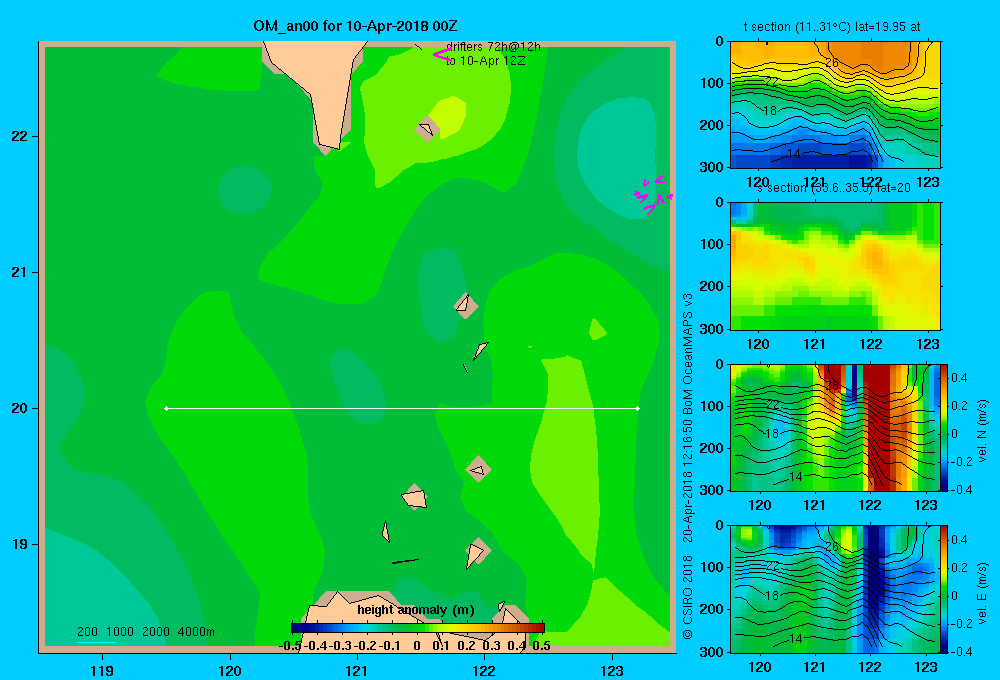Click the 26 contour label in temperature section
Viewport: 1000px width, 680px height.
coord(832,63)
